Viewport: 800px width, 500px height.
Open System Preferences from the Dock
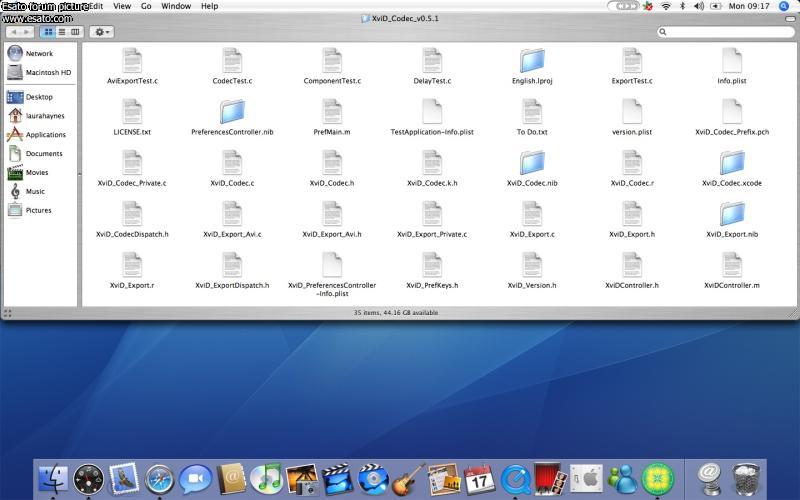point(586,479)
